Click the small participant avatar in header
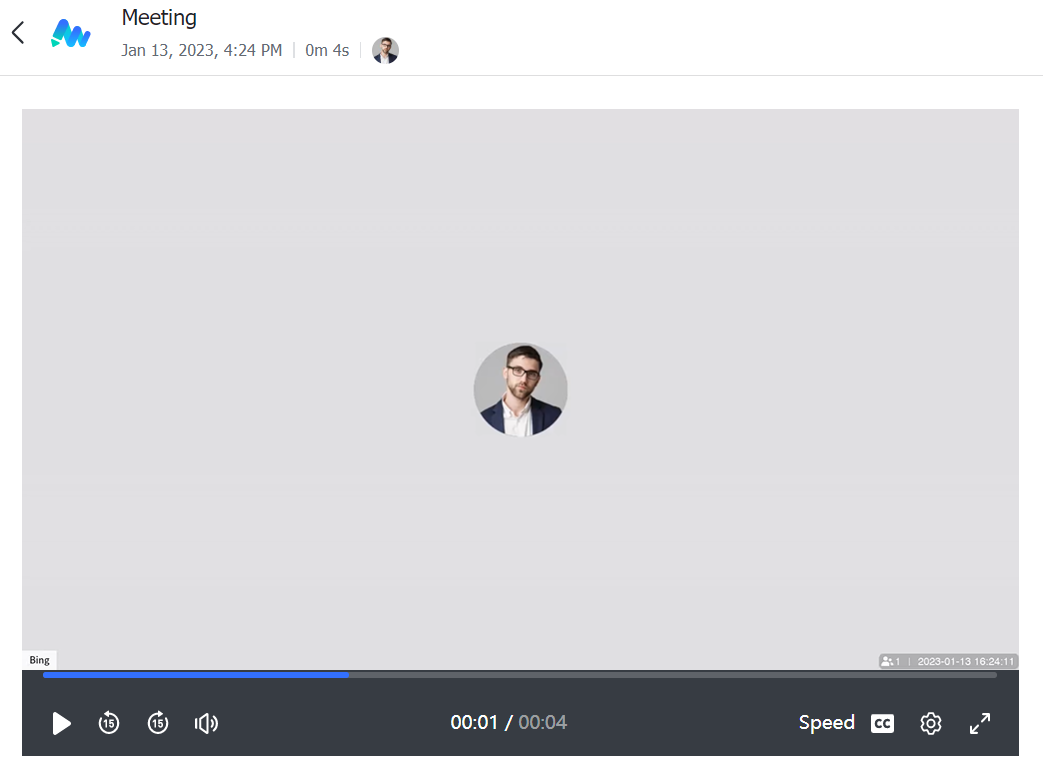The width and height of the screenshot is (1043, 774). tap(385, 50)
